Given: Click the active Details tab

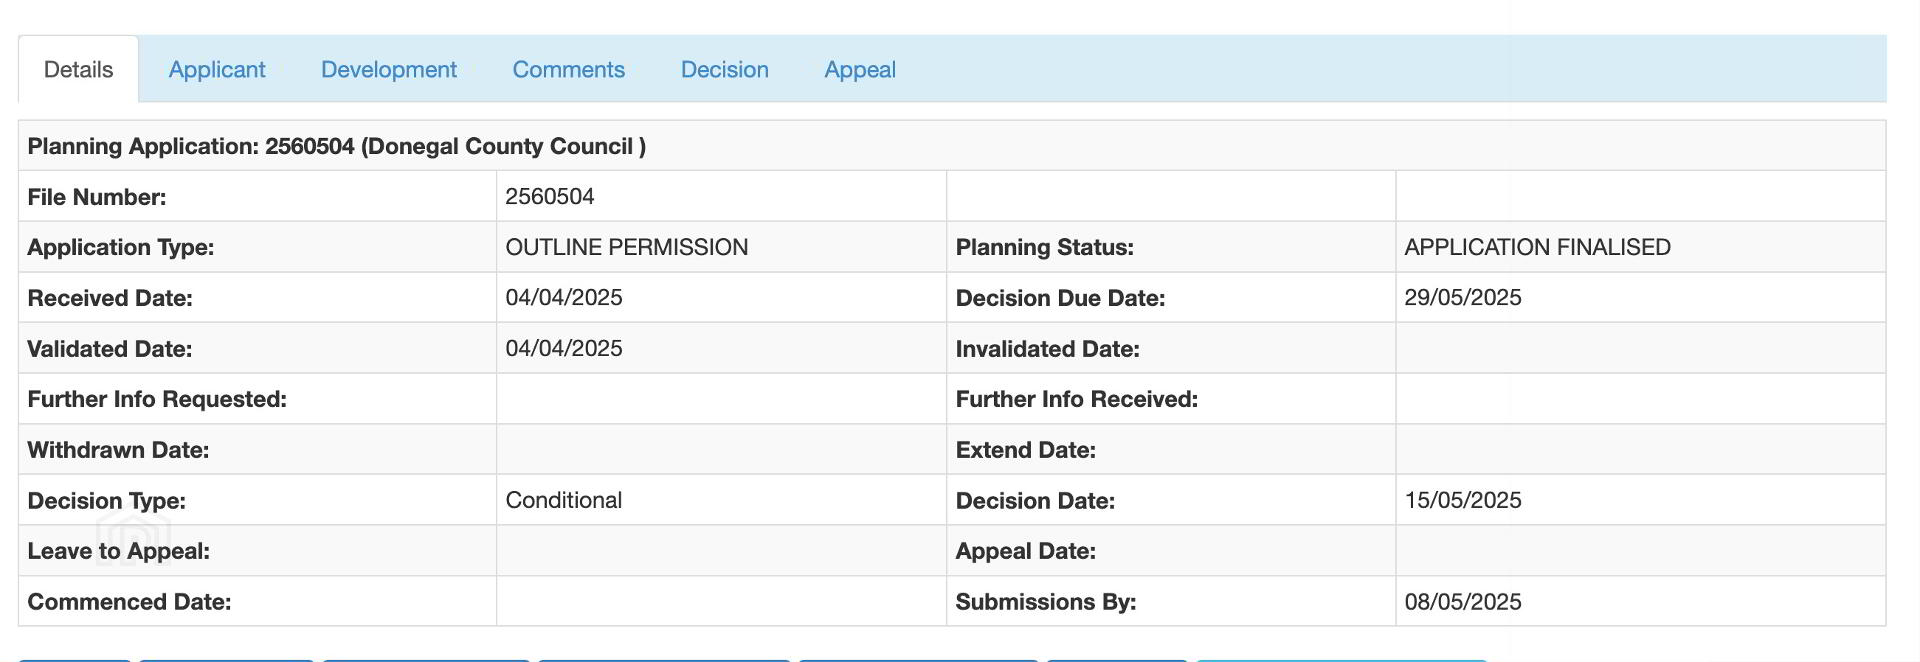Looking at the screenshot, I should pyautogui.click(x=79, y=70).
